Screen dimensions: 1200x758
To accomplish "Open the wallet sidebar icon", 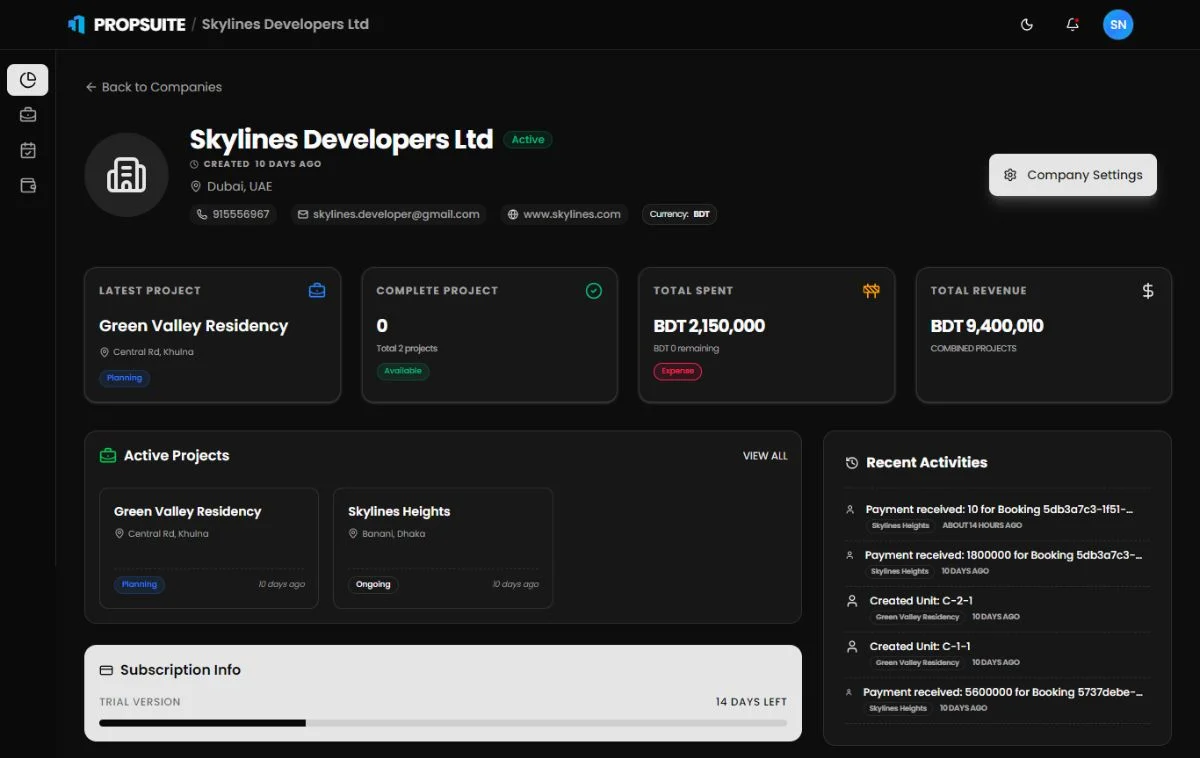I will (28, 185).
